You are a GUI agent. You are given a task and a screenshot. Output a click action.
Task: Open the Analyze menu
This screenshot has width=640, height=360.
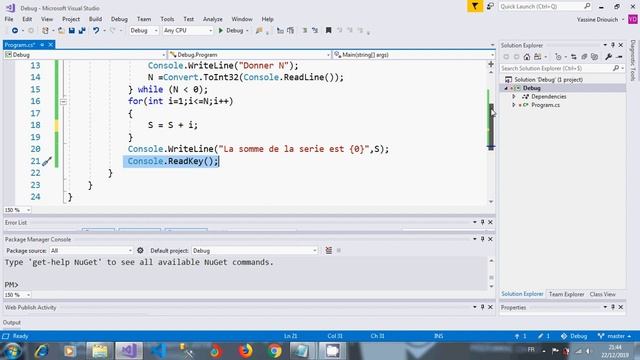(x=213, y=19)
